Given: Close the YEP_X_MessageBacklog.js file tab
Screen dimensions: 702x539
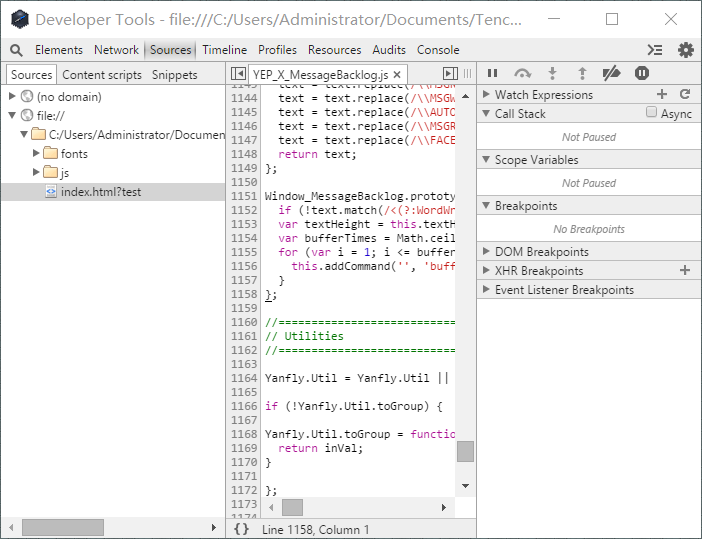Looking at the screenshot, I should coord(397,74).
